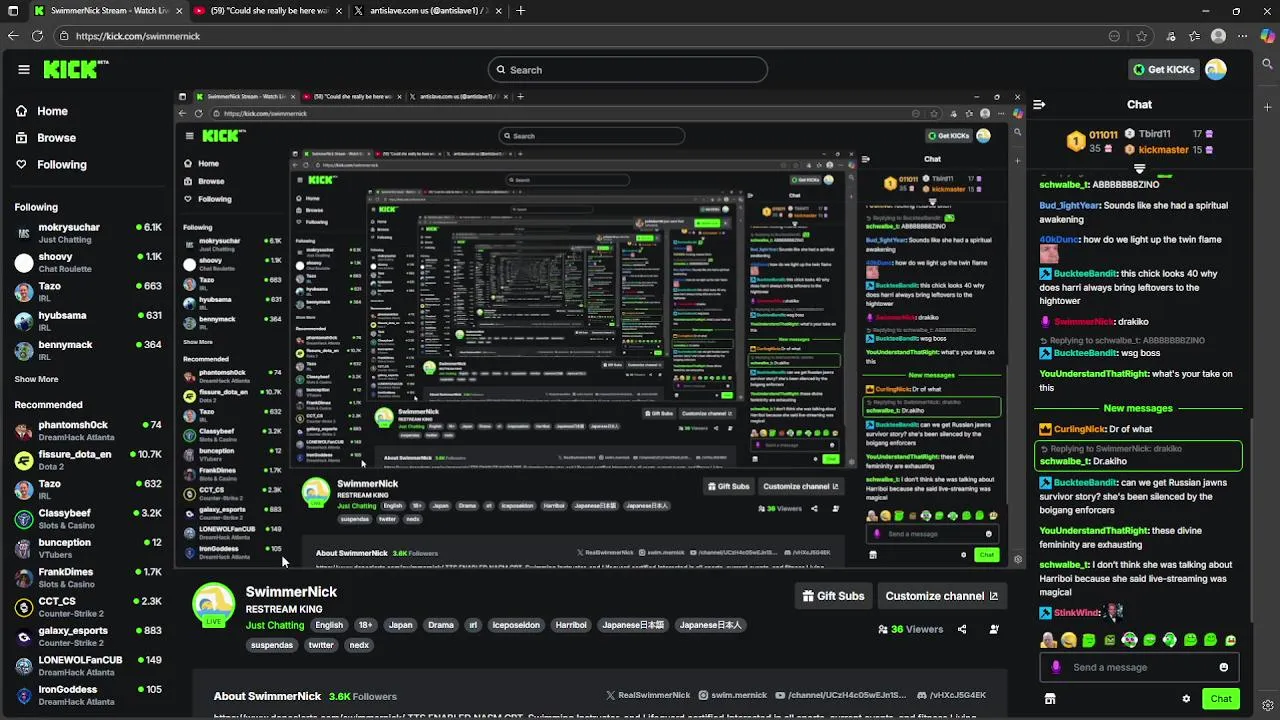Open Classybeef's Slots & Casino channel
The height and width of the screenshot is (720, 1280).
point(88,519)
